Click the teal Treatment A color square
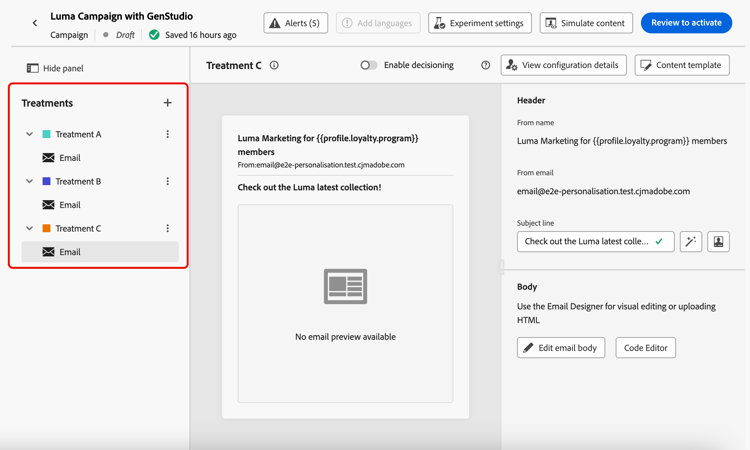 pos(46,134)
